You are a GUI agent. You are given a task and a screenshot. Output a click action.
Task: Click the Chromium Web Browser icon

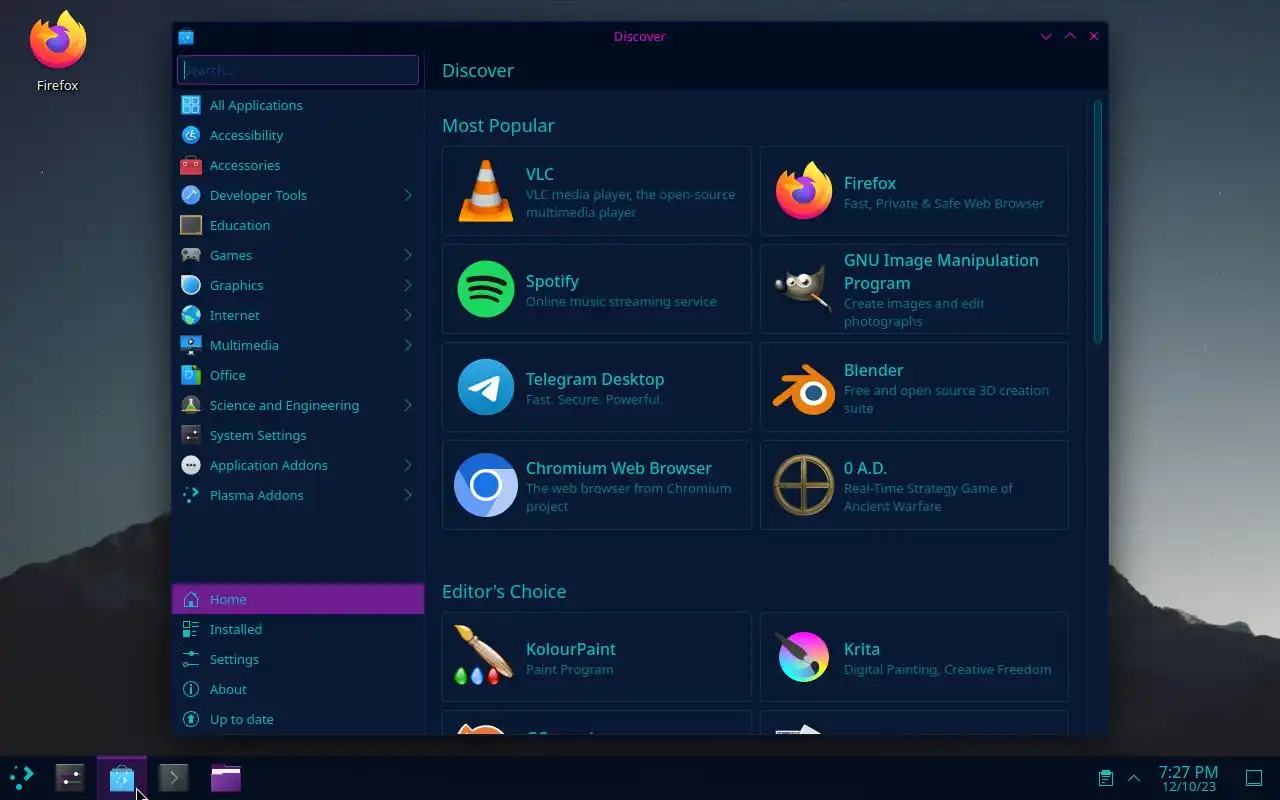point(486,485)
